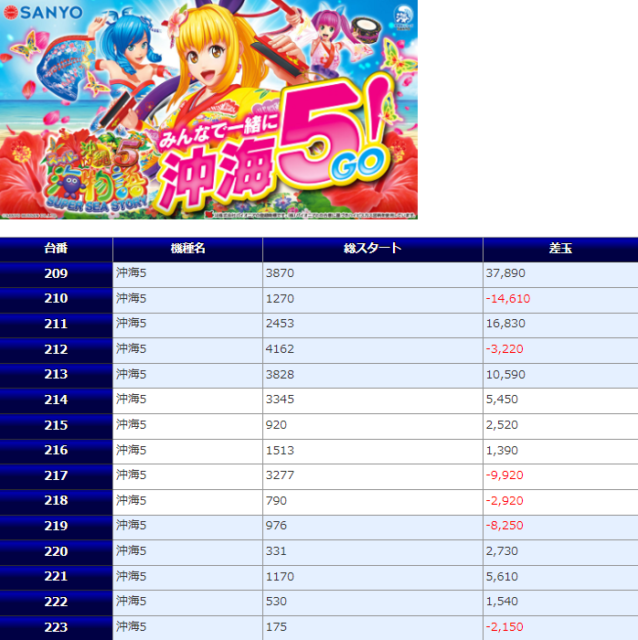638x640 pixels.
Task: Select machine number 219
Action: click(x=56, y=526)
